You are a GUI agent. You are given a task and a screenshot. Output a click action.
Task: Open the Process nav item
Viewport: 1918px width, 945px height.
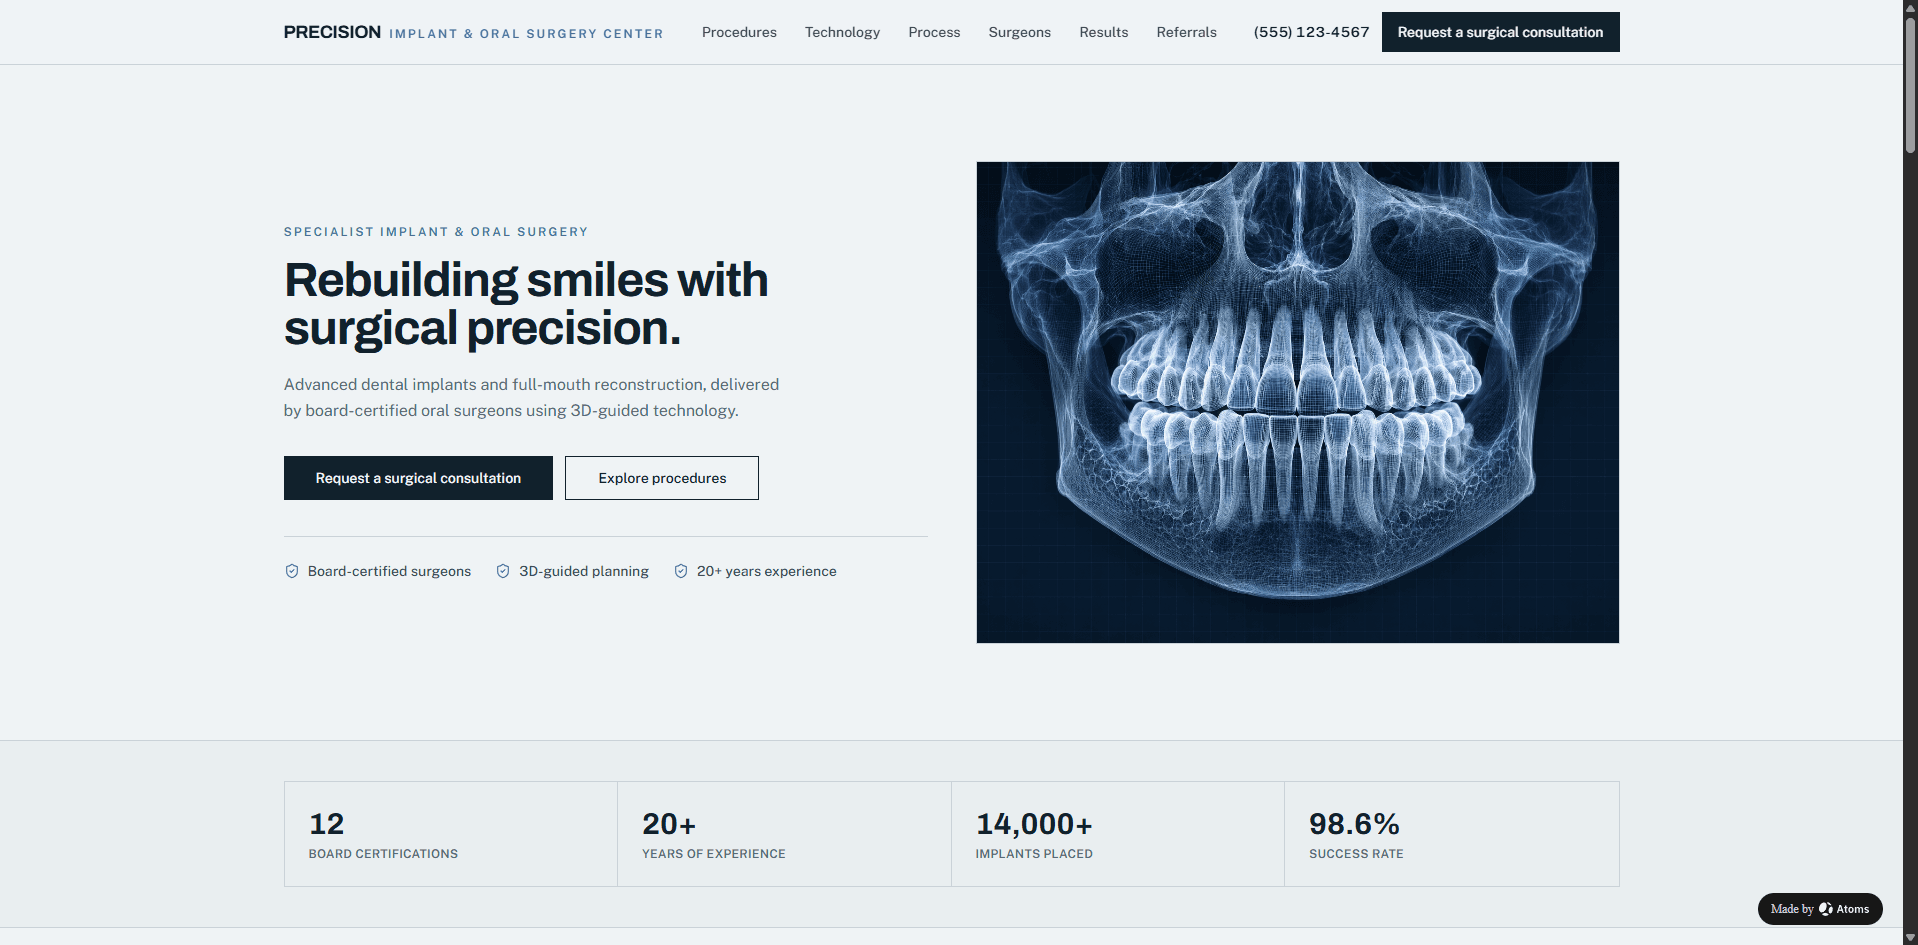(934, 32)
